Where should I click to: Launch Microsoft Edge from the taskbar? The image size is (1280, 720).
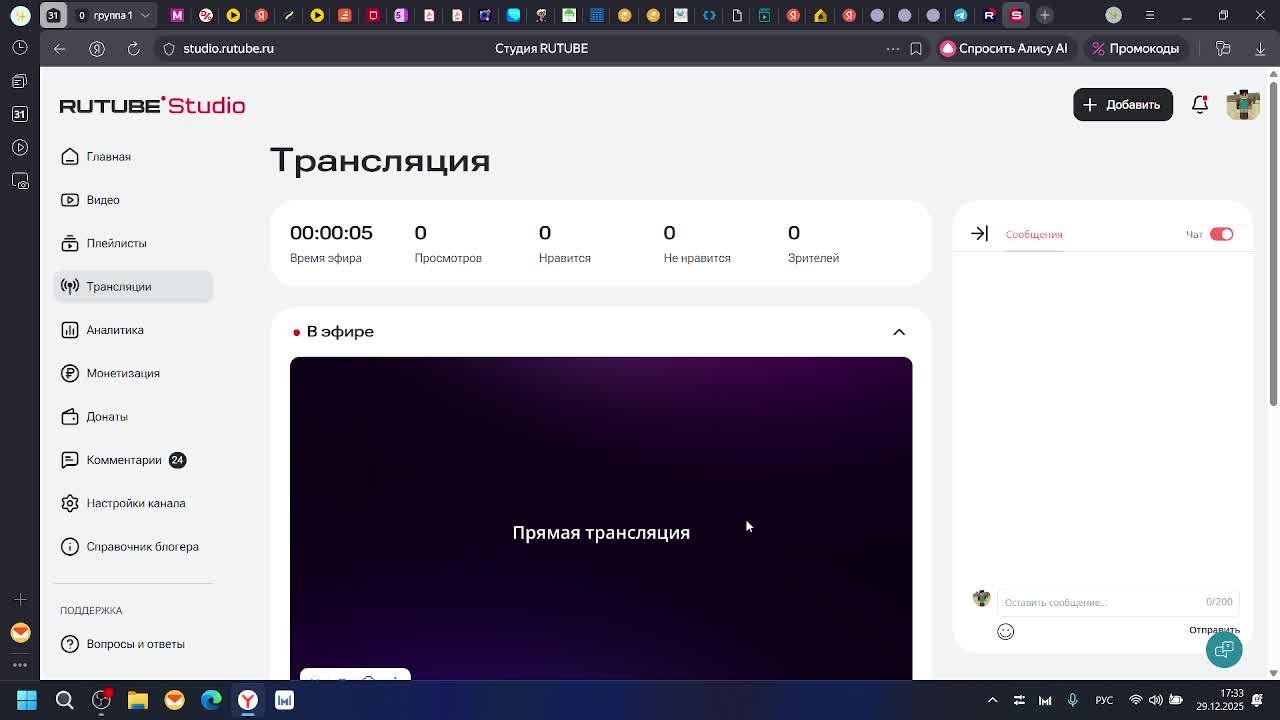pos(211,700)
